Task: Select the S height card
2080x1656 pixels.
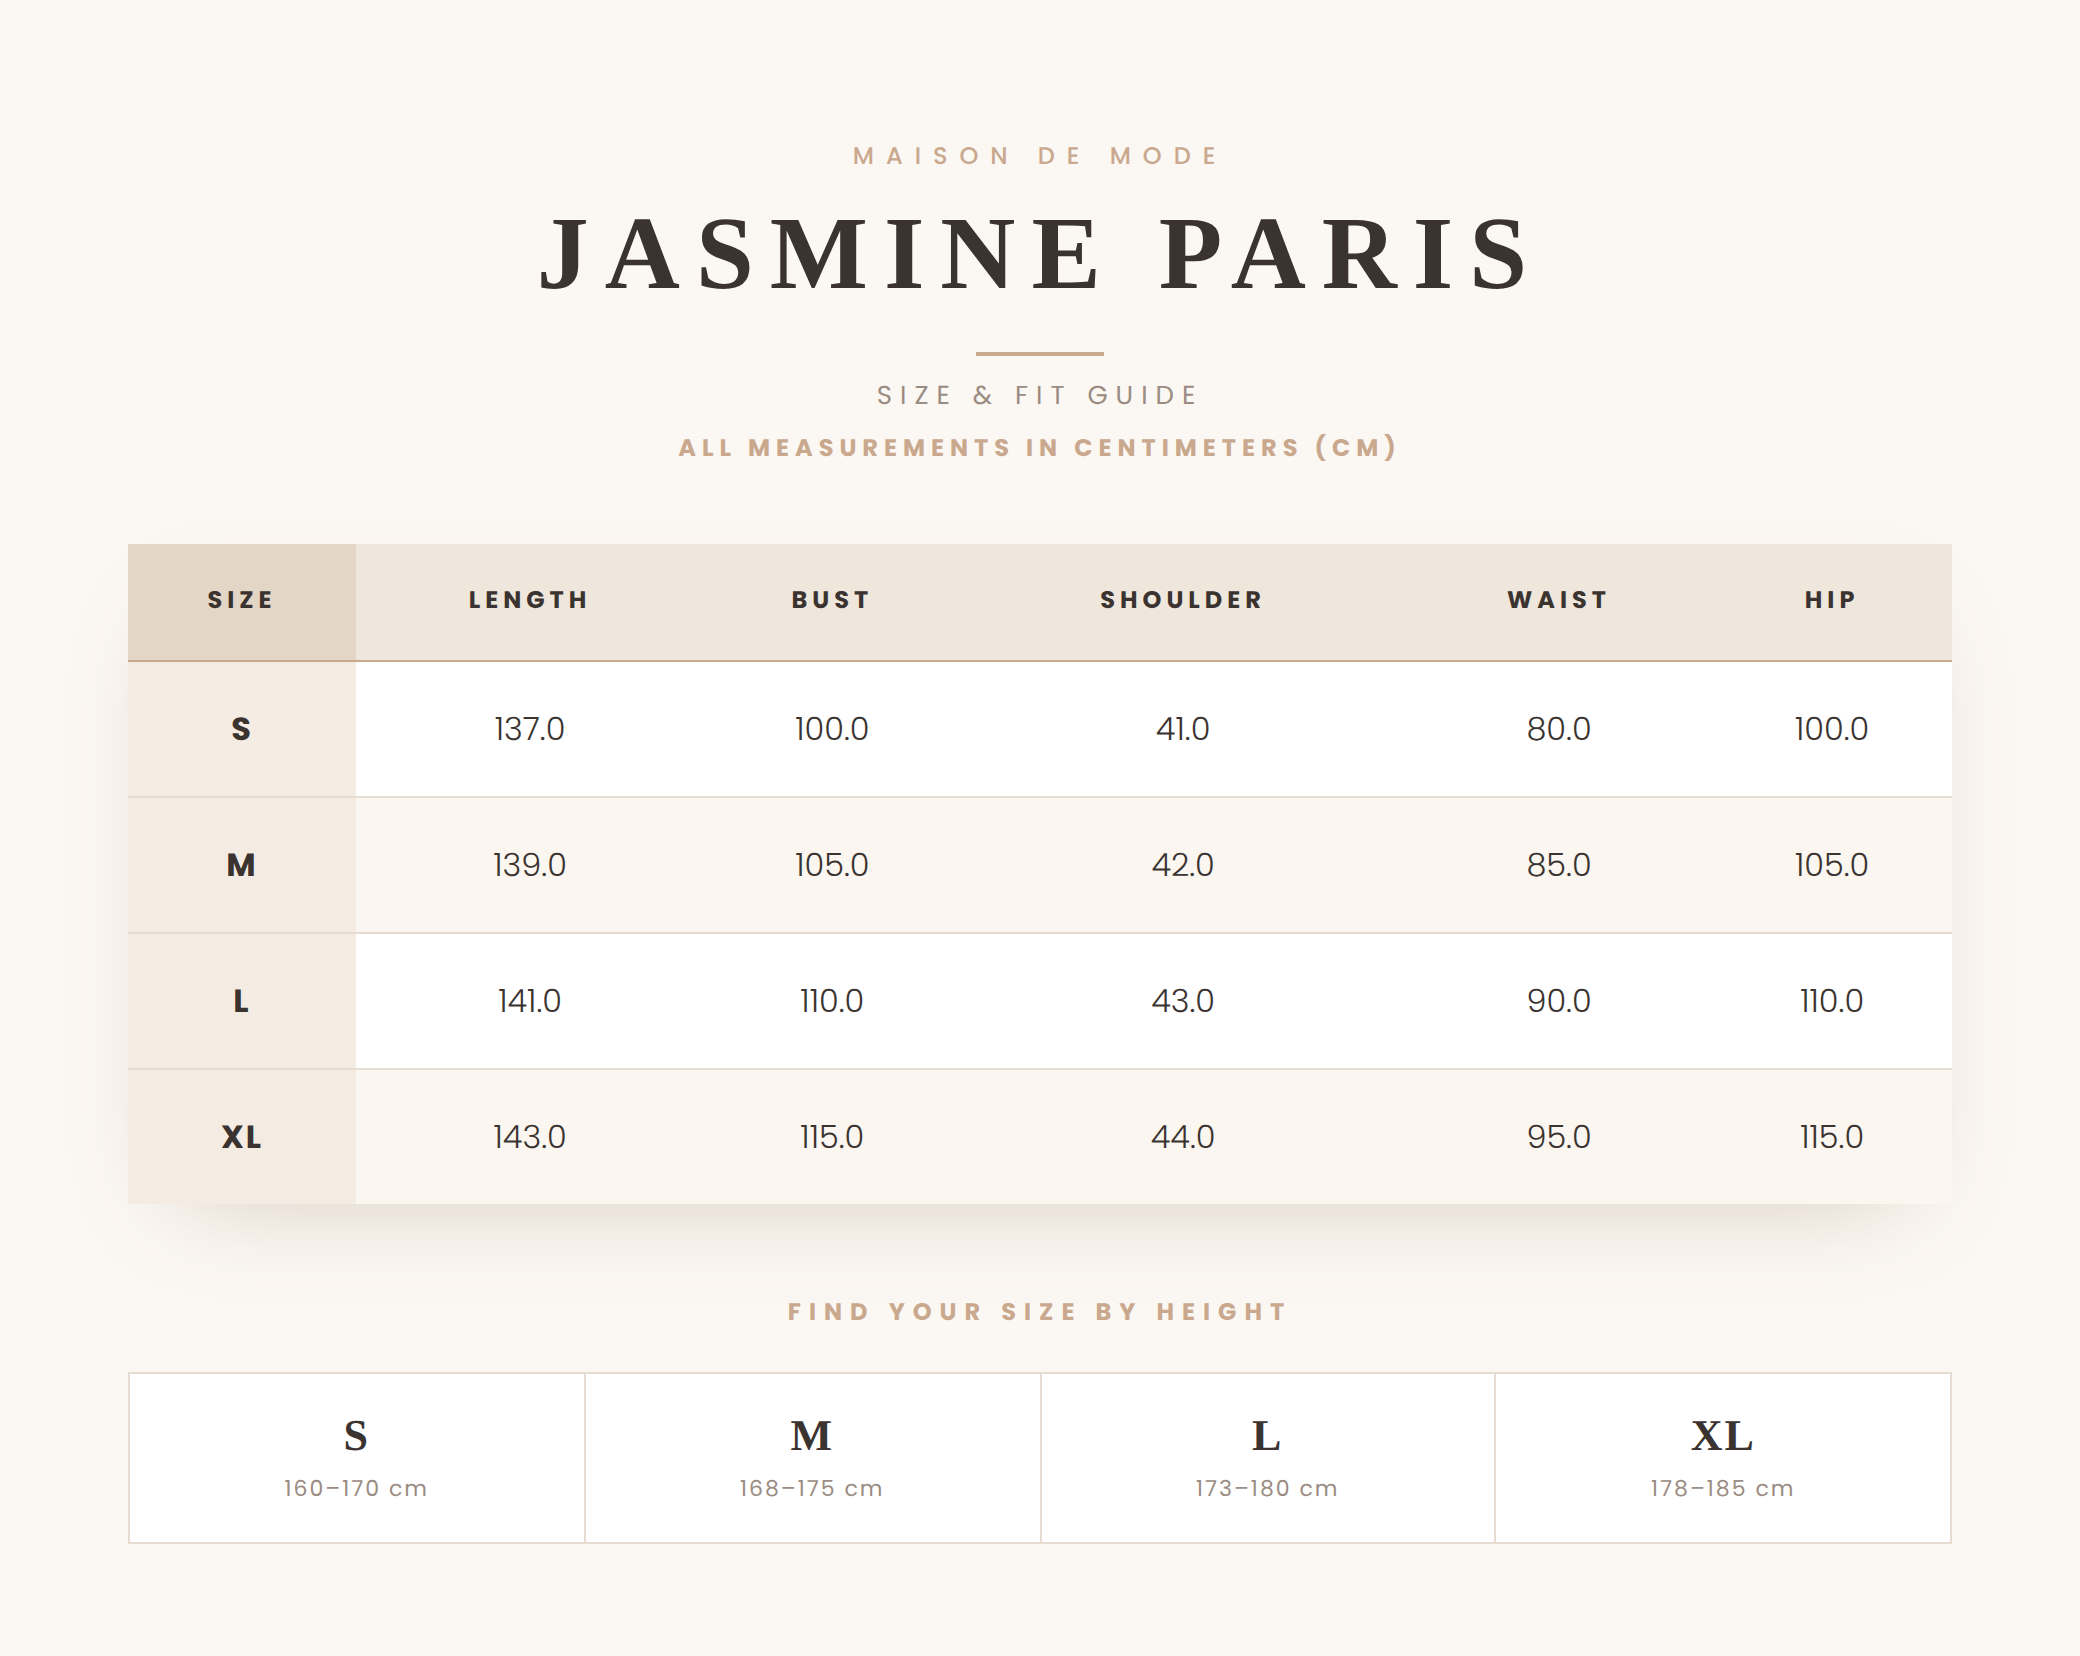Action: [357, 1458]
